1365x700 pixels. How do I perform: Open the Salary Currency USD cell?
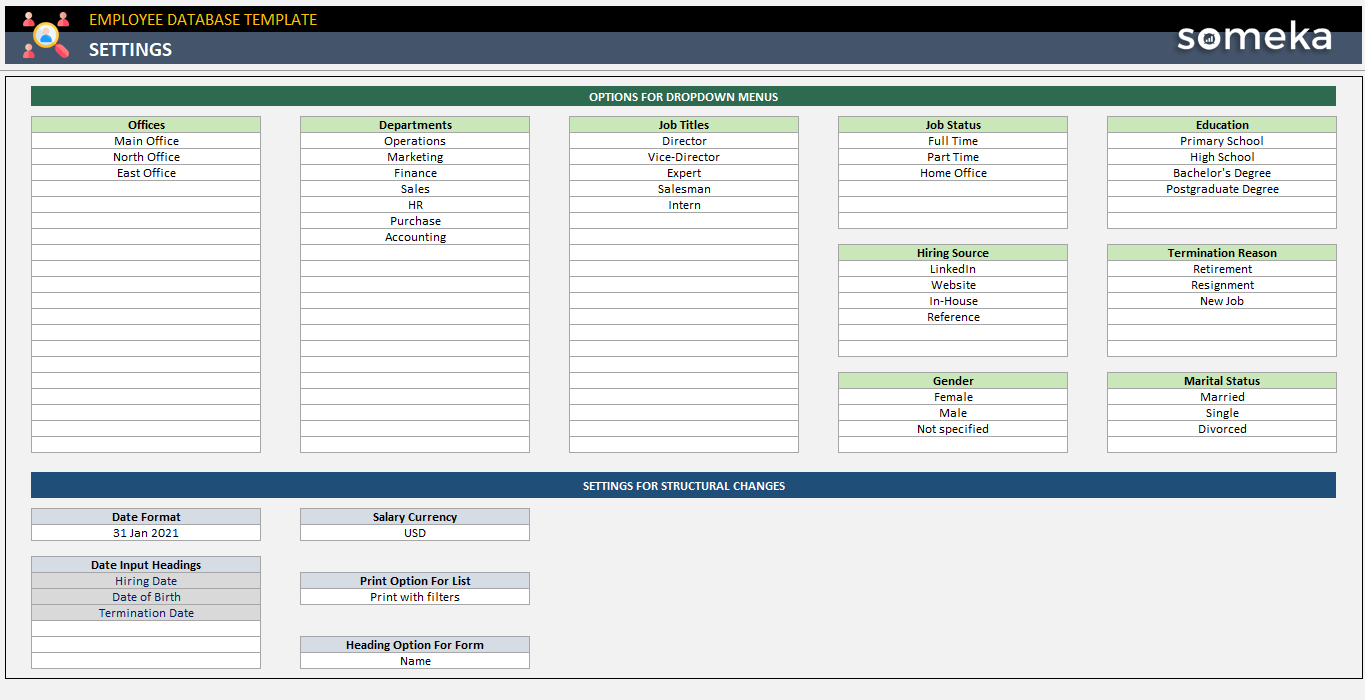pyautogui.click(x=414, y=532)
